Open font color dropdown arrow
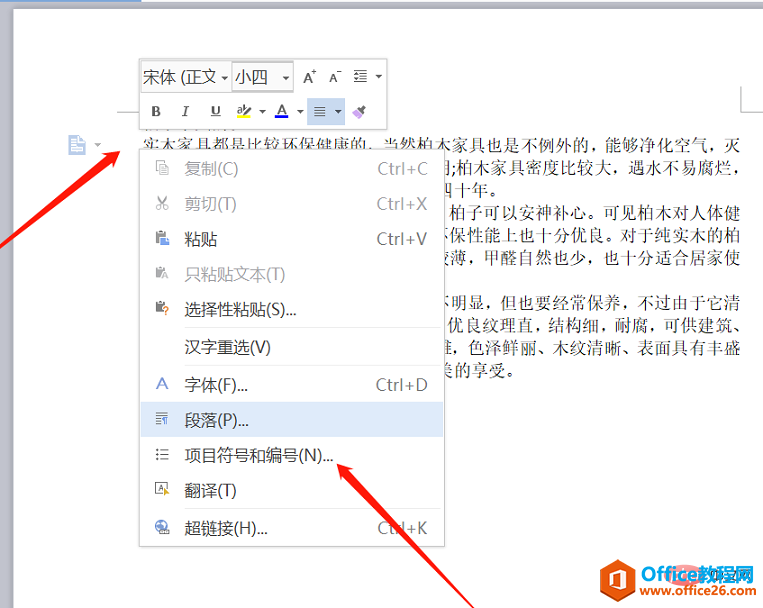The image size is (763, 608). coord(300,111)
